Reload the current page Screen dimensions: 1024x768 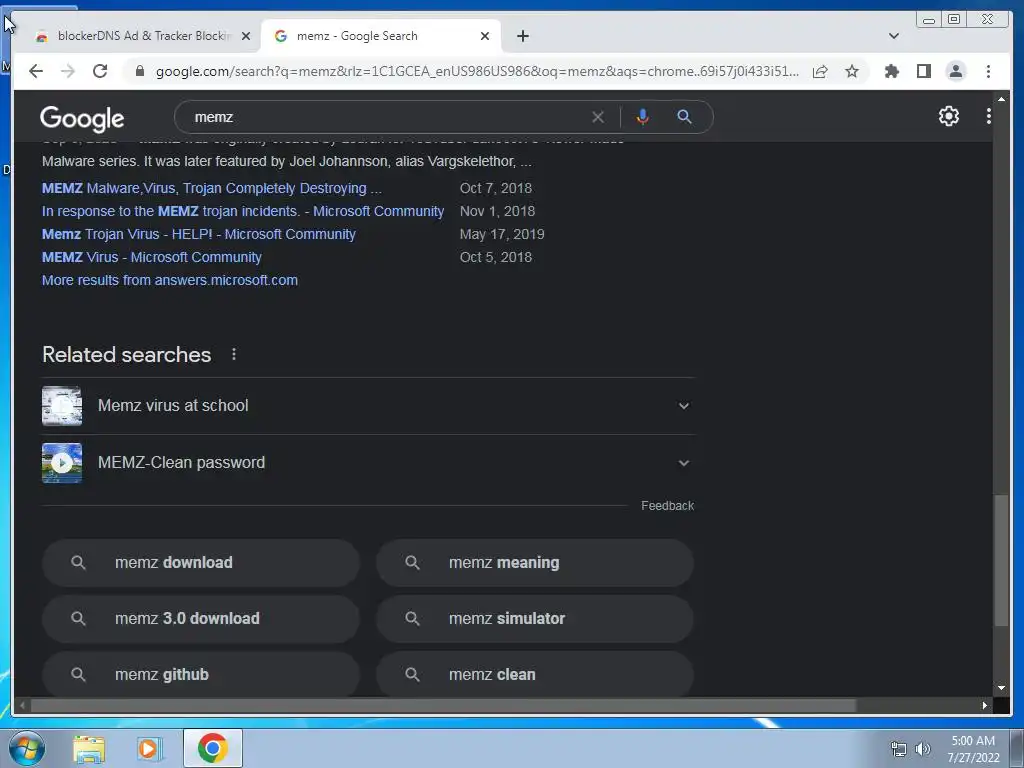point(100,71)
